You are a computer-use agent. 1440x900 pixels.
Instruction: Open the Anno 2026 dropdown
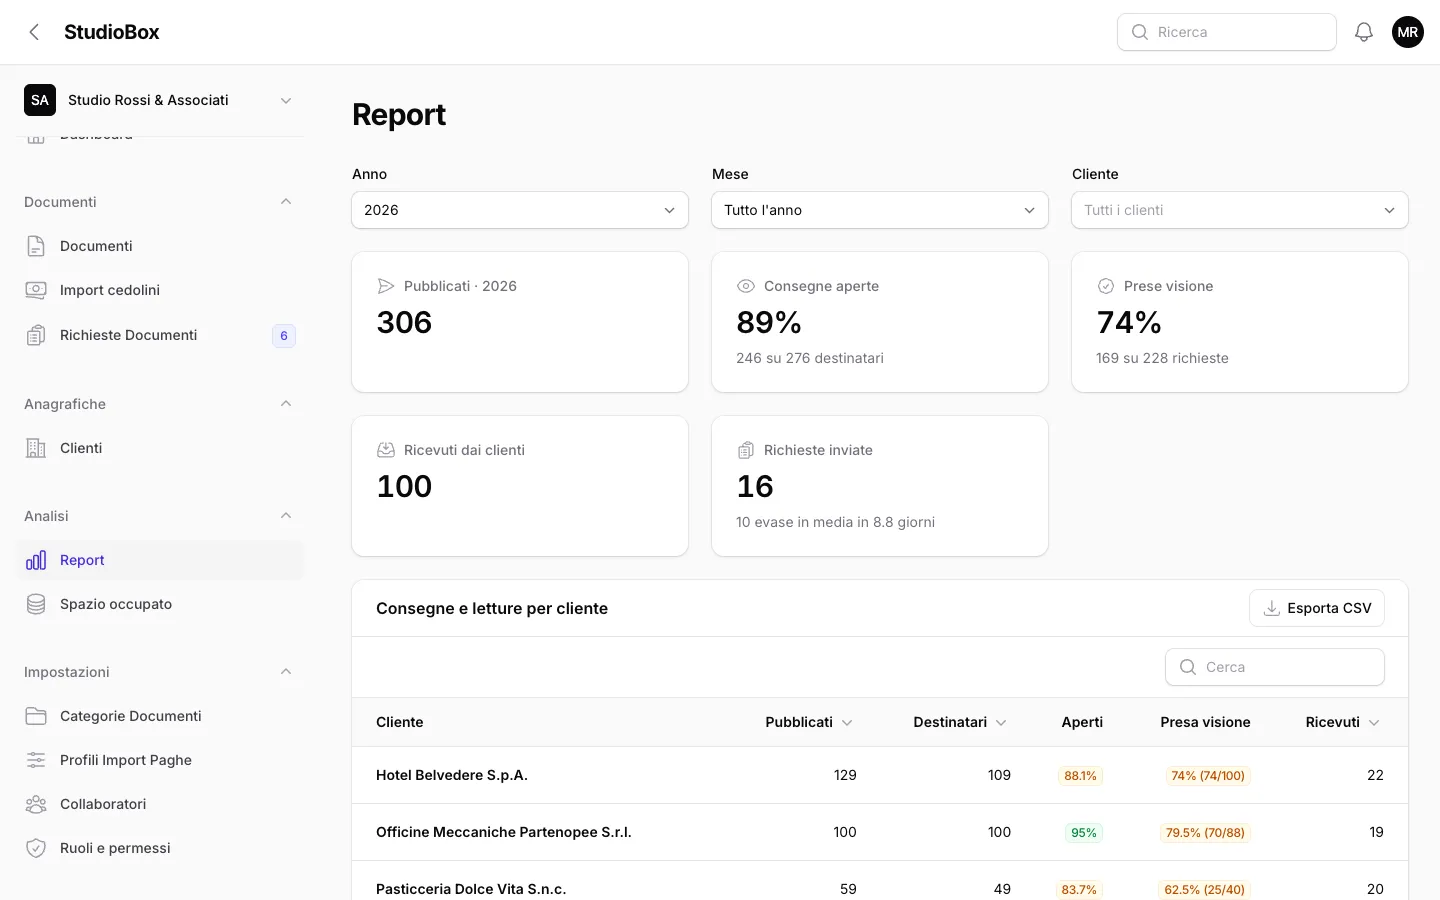pos(520,210)
